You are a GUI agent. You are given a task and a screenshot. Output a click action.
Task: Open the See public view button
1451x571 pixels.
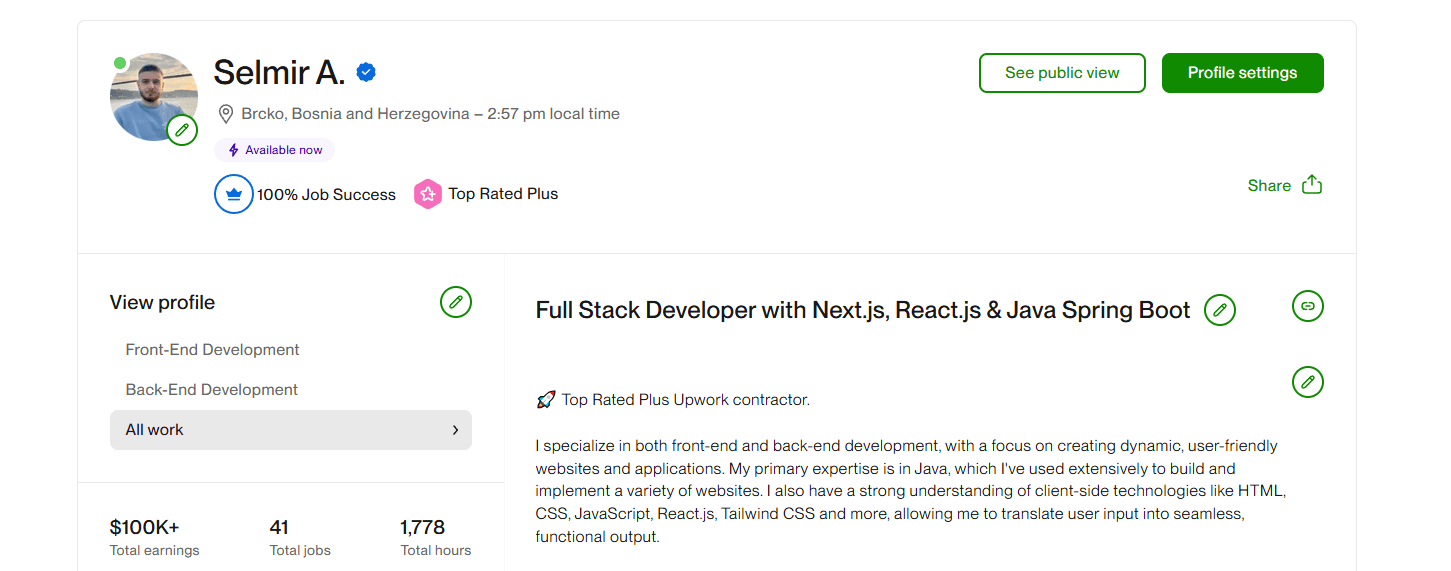pos(1062,73)
